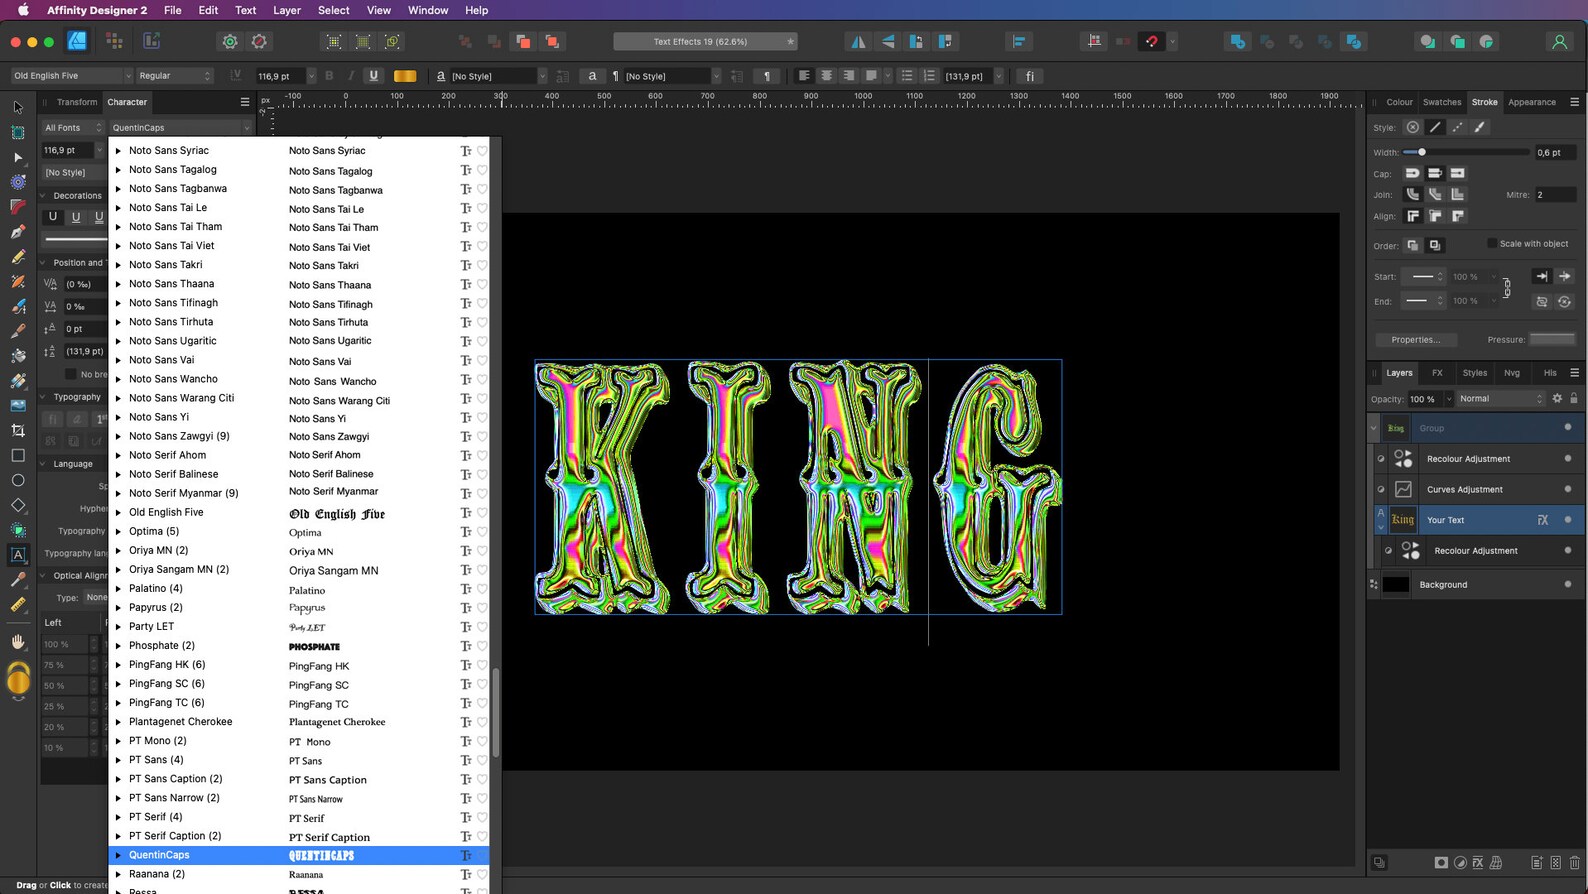Select the Crop tool in the toolbox
This screenshot has height=894, width=1588.
18,431
